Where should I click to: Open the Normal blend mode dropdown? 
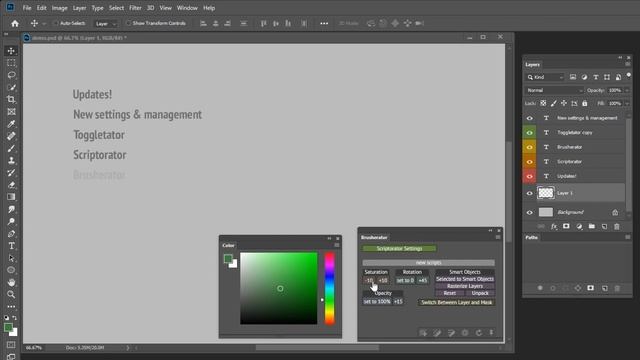[x=554, y=90]
